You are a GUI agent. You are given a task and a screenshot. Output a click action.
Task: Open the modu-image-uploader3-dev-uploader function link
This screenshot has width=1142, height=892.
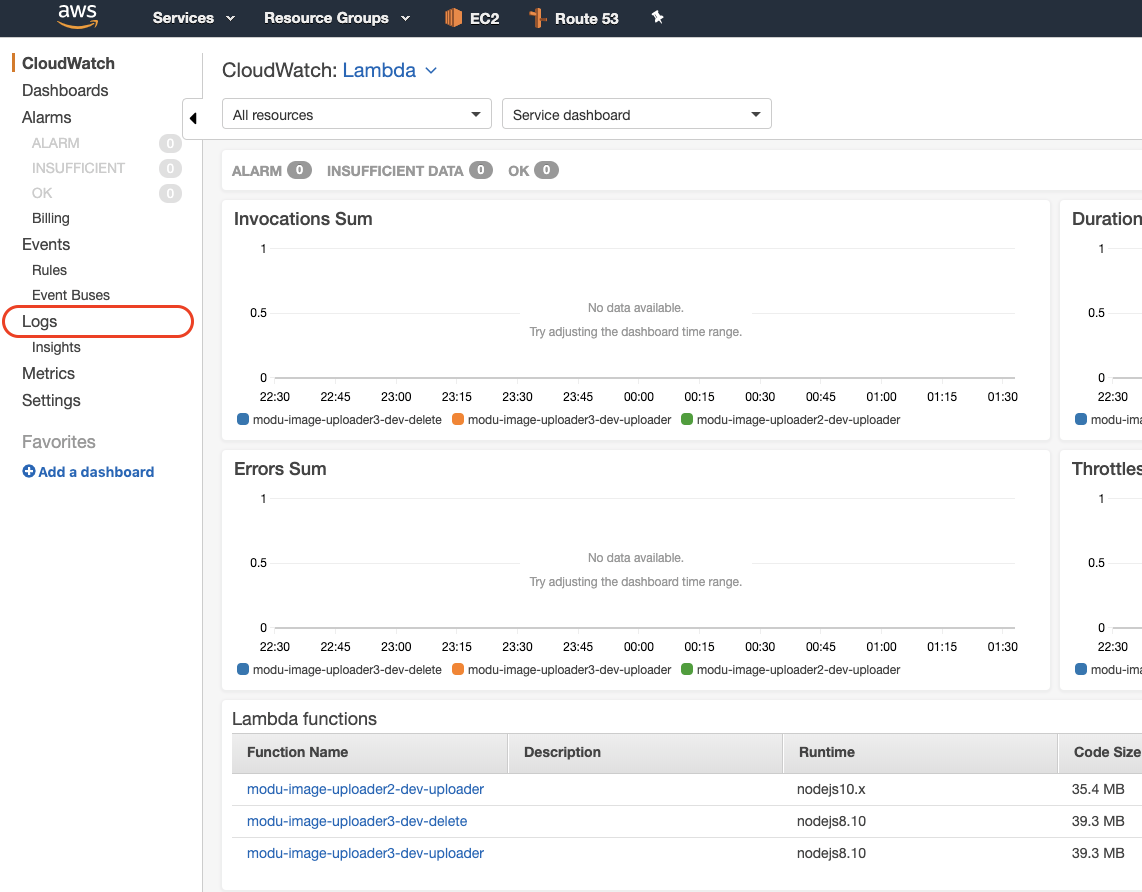(365, 853)
